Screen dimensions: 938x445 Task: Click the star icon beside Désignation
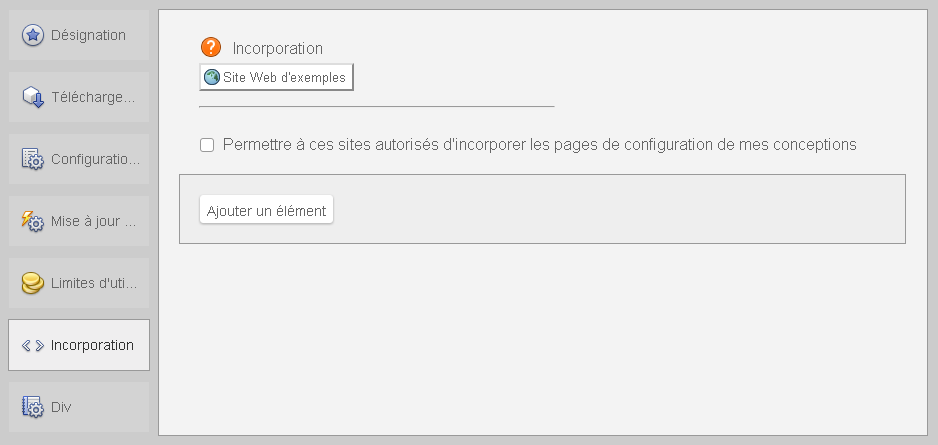(x=32, y=35)
